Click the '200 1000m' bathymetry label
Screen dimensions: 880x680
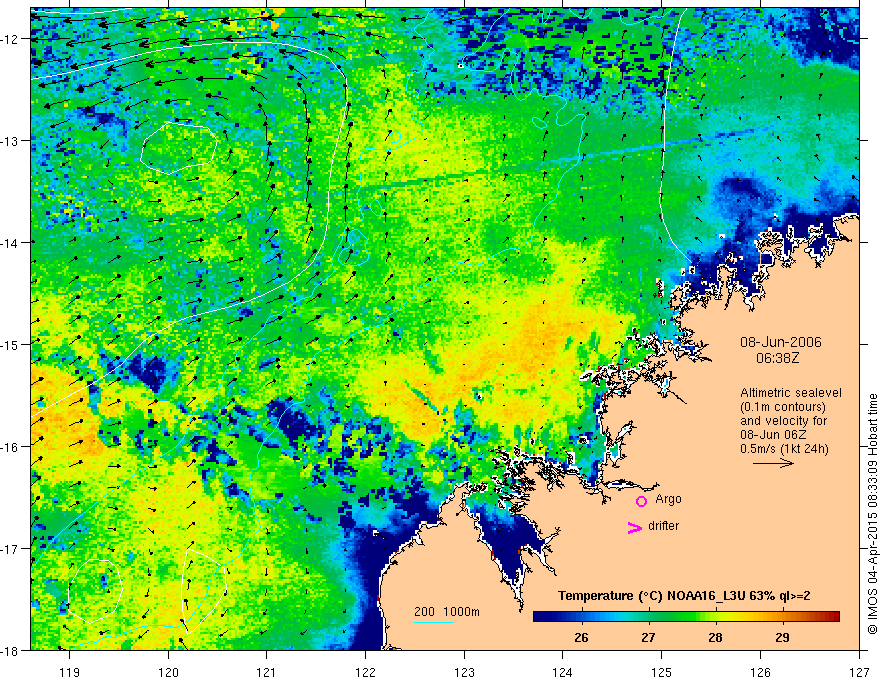pyautogui.click(x=447, y=612)
